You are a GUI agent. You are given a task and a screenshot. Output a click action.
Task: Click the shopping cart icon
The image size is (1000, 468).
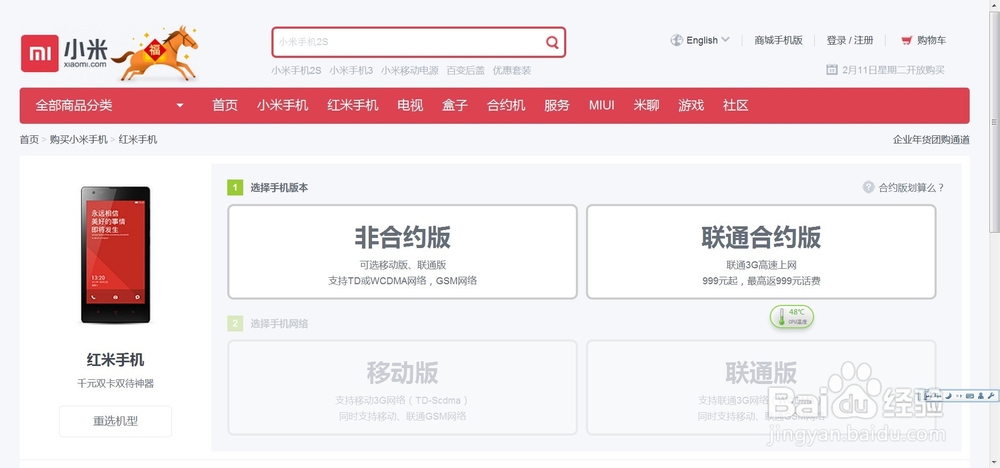pyautogui.click(x=906, y=40)
